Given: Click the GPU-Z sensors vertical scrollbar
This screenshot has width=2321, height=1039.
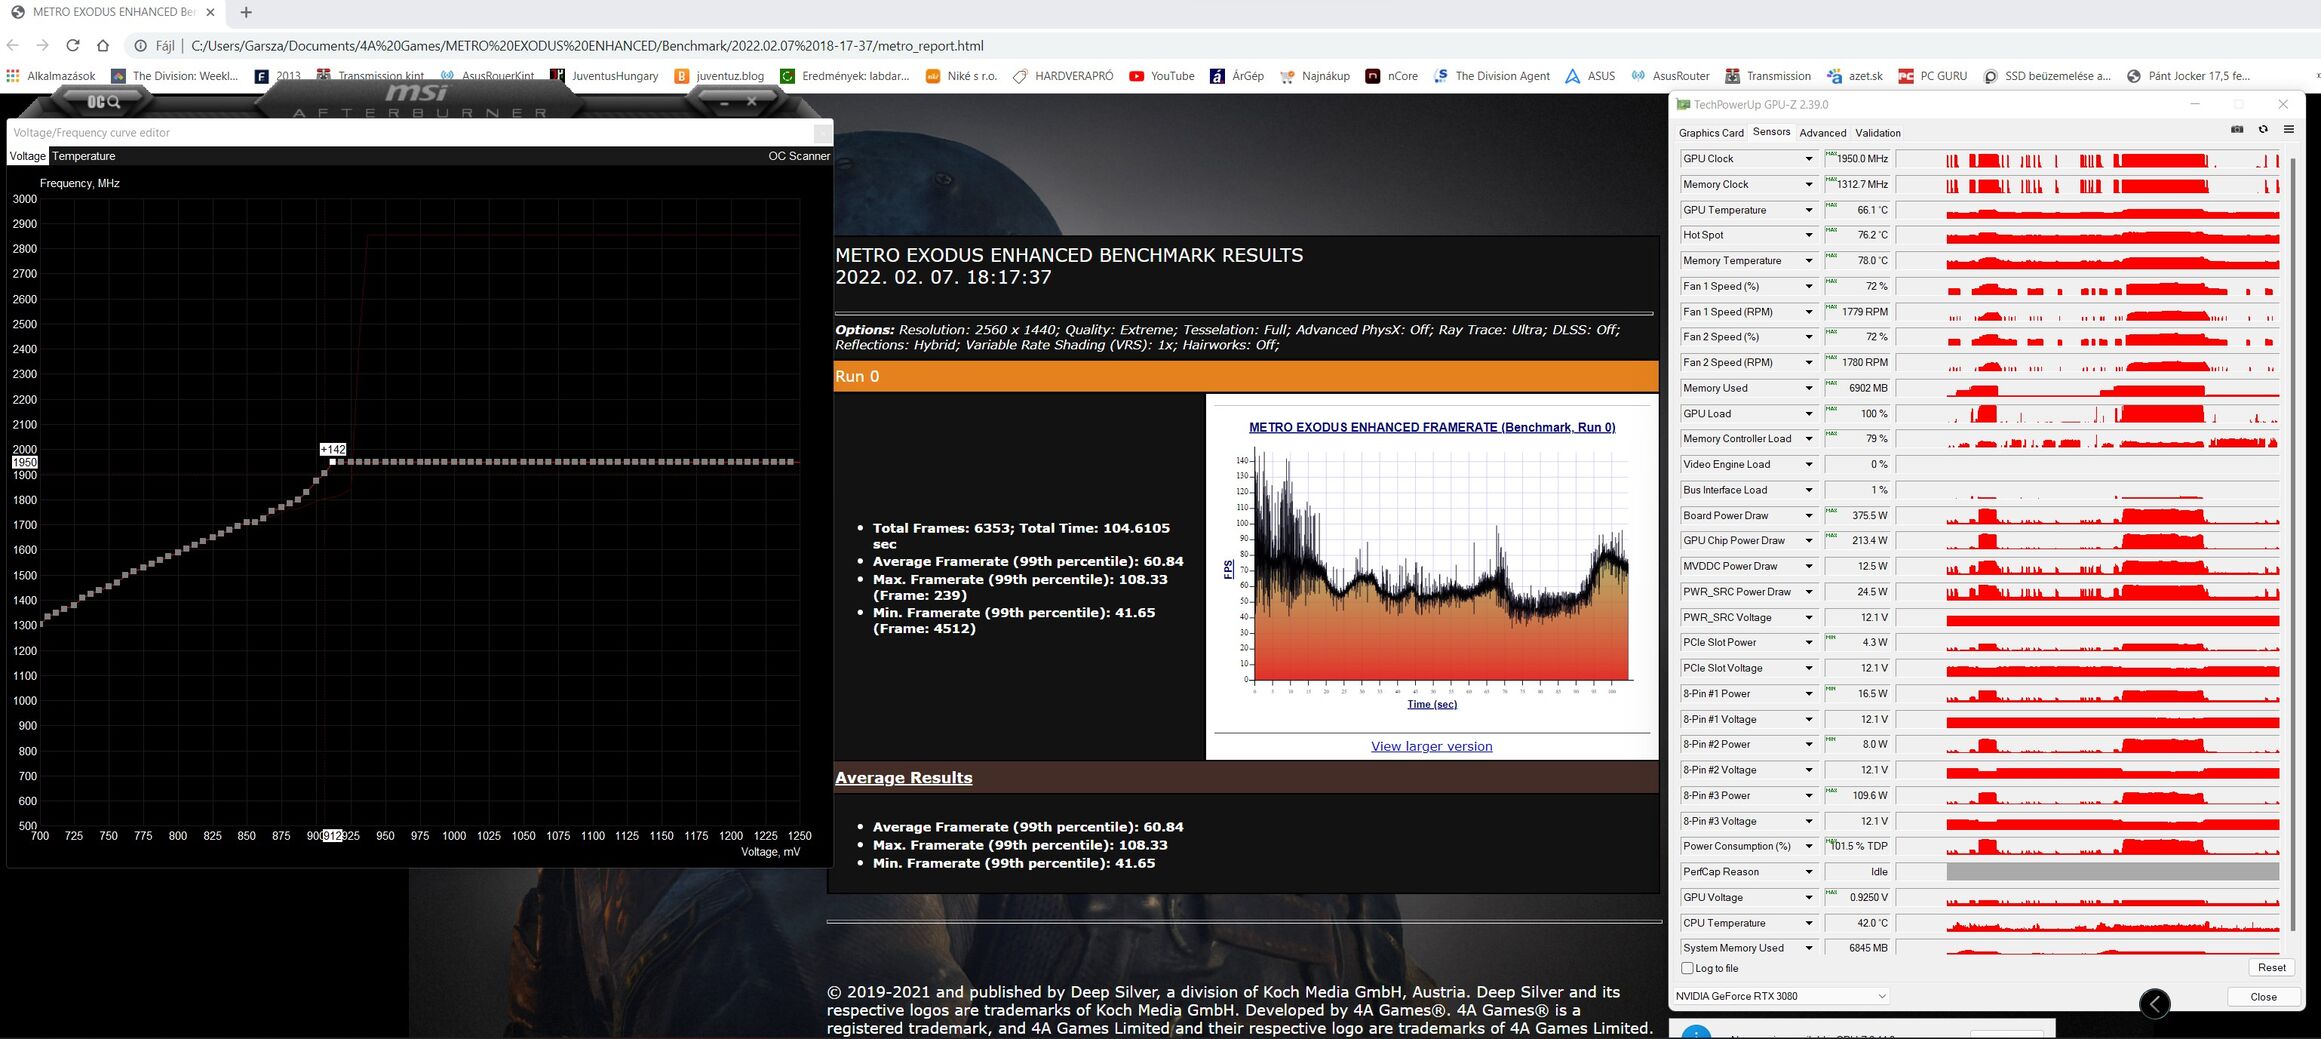Looking at the screenshot, I should (2291, 542).
